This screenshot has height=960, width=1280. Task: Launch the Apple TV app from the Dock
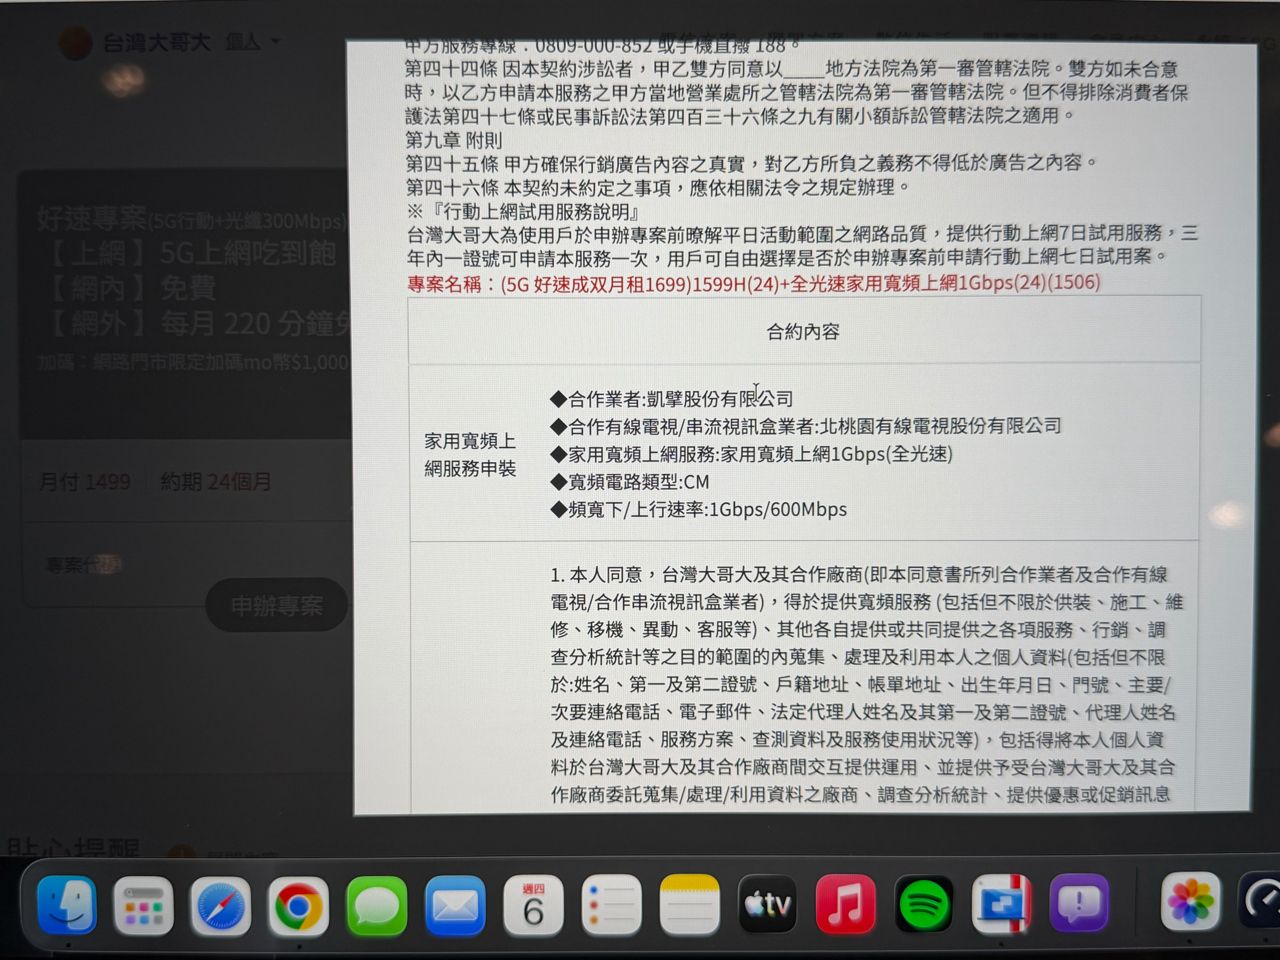pyautogui.click(x=767, y=905)
